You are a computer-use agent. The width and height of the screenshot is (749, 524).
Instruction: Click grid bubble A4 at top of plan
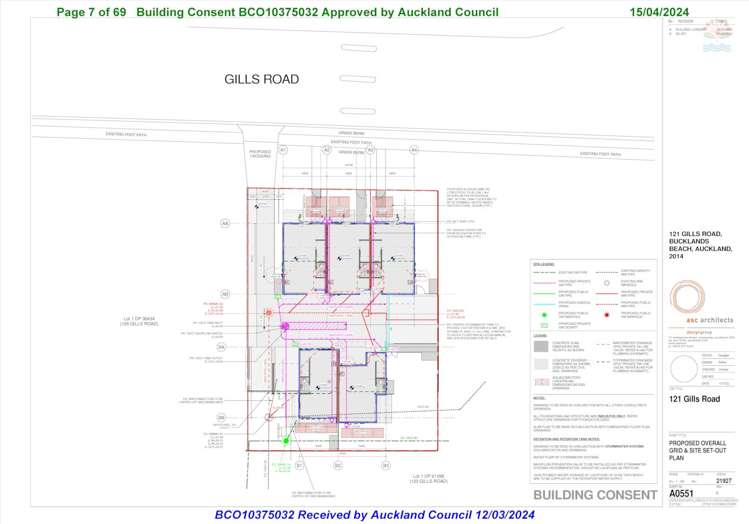(414, 150)
